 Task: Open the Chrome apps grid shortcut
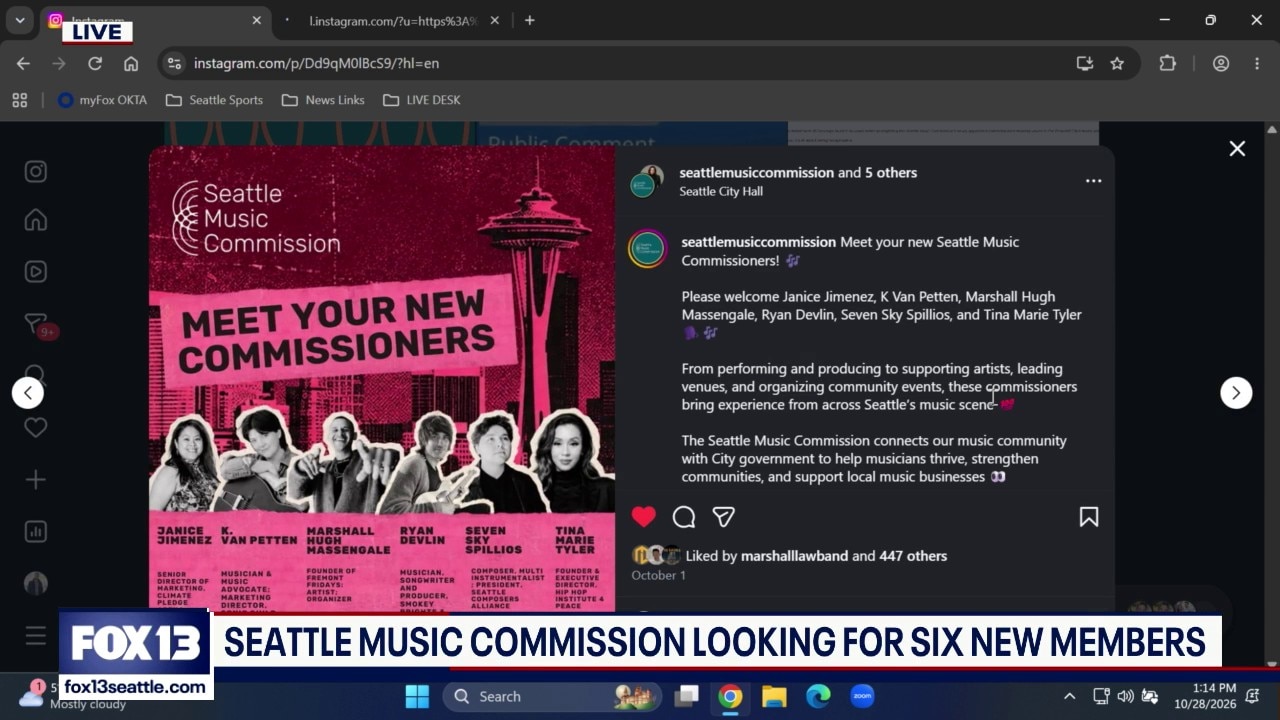[x=19, y=100]
